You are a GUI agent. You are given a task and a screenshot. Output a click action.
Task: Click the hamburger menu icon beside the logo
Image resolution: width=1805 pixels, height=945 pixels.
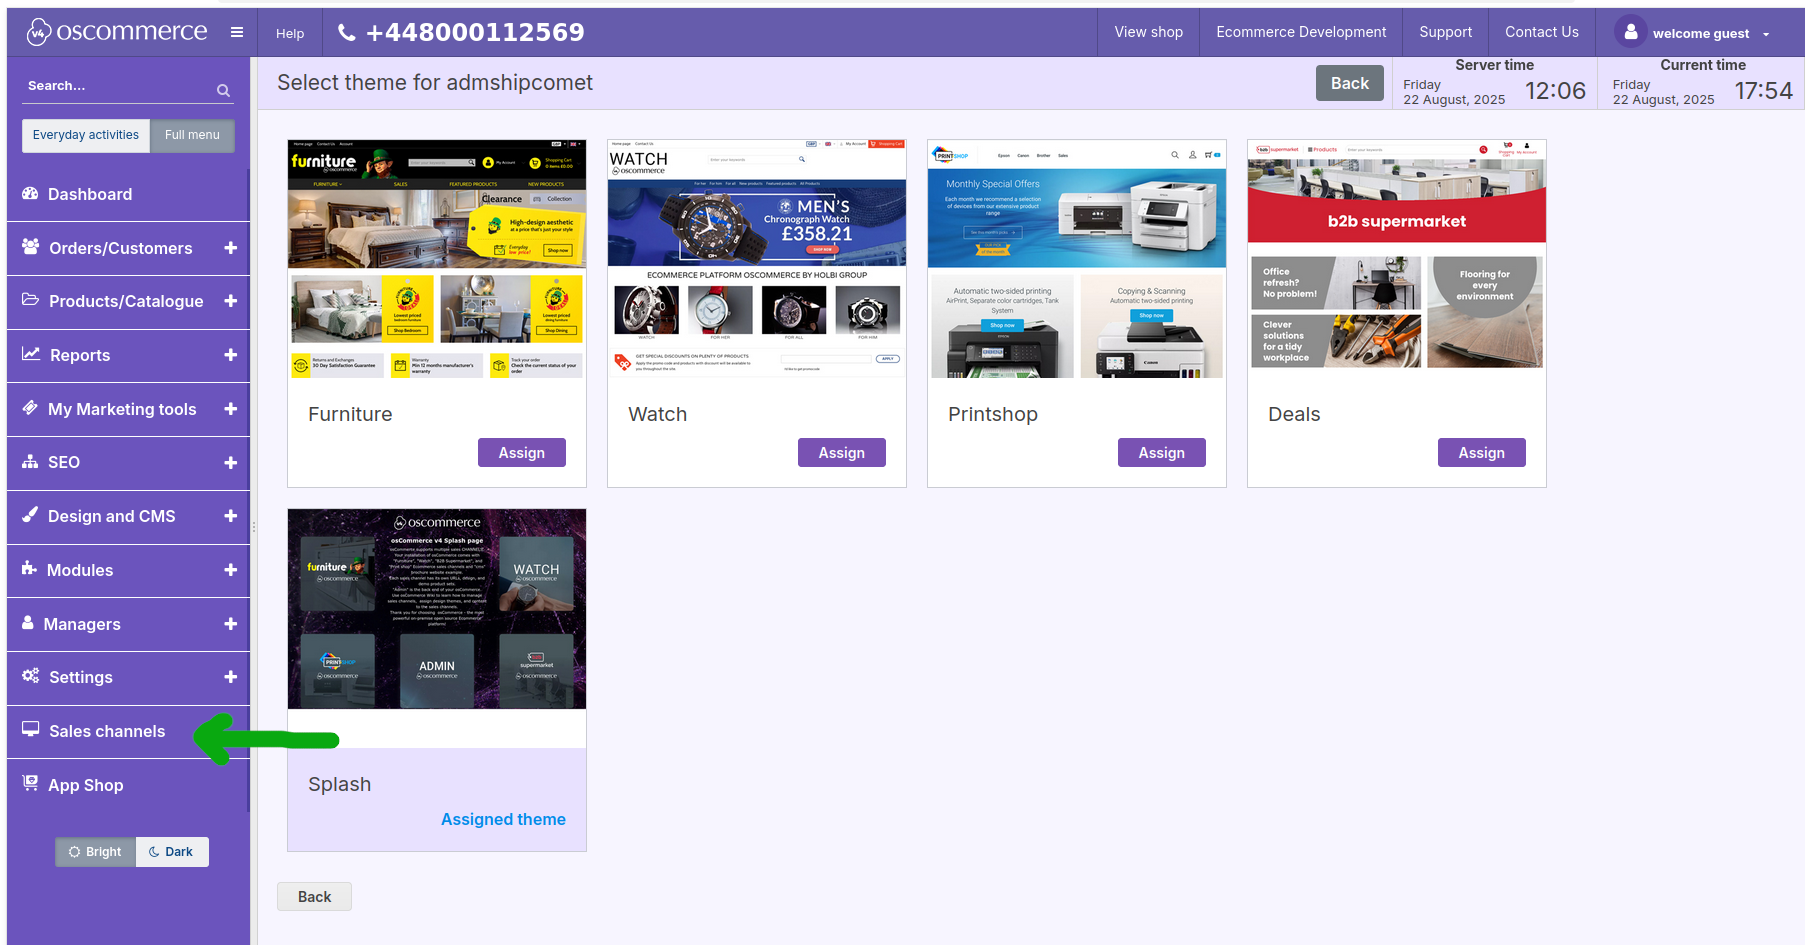tap(237, 32)
